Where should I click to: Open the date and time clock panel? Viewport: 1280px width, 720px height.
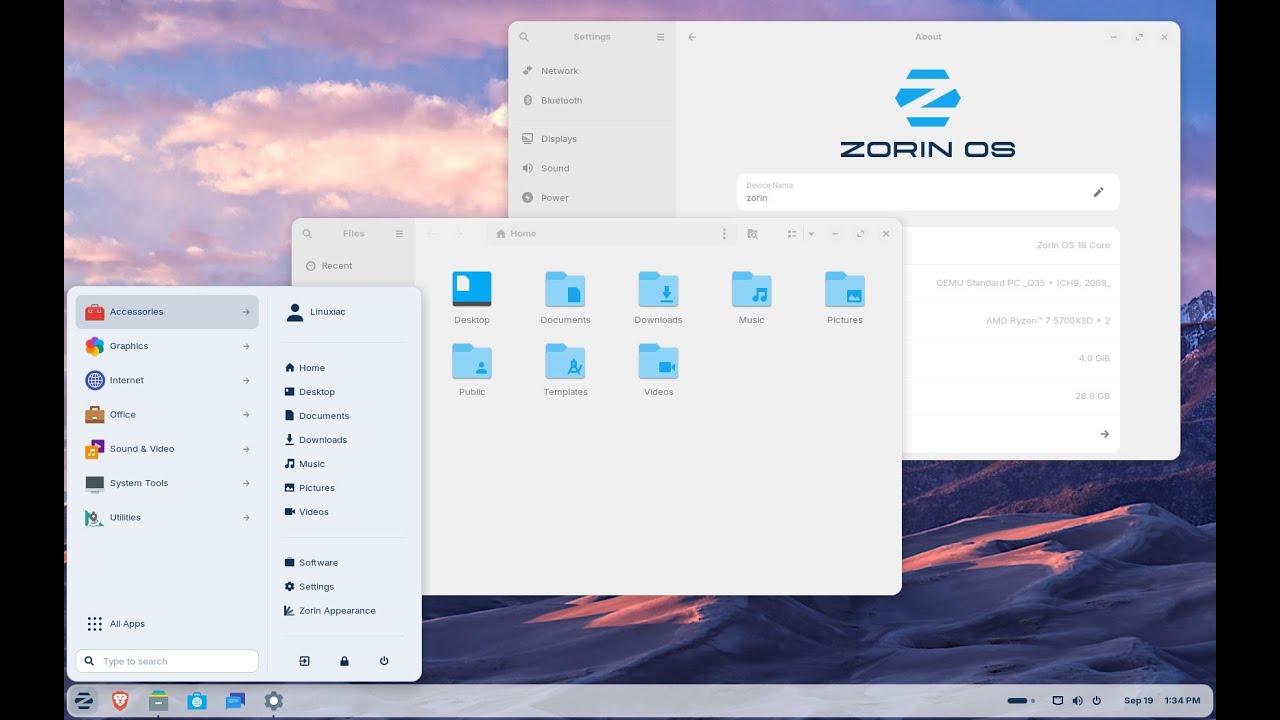pos(1162,701)
